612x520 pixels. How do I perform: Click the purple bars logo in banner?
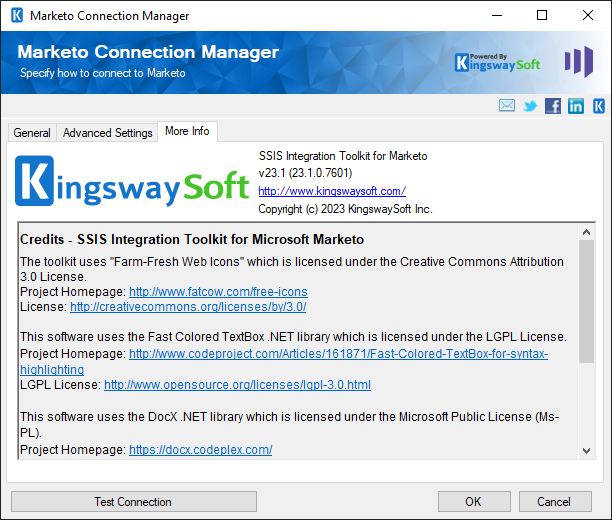579,62
